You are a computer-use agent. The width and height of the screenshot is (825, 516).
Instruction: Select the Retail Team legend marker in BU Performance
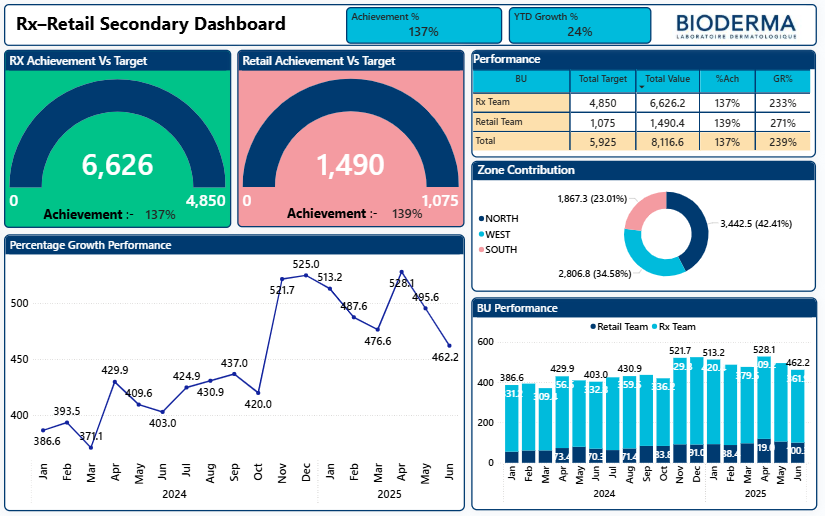(x=592, y=327)
